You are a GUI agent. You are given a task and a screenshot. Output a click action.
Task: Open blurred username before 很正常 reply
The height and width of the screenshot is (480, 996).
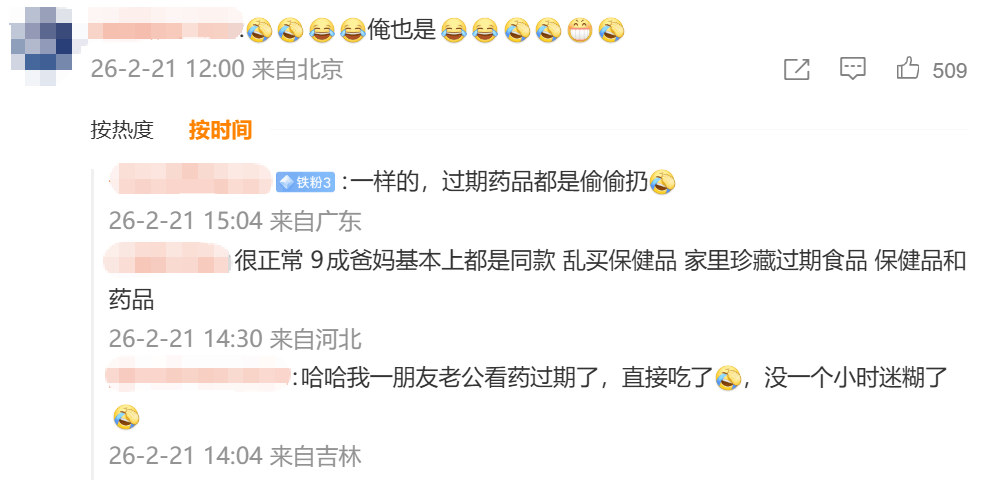coord(168,258)
